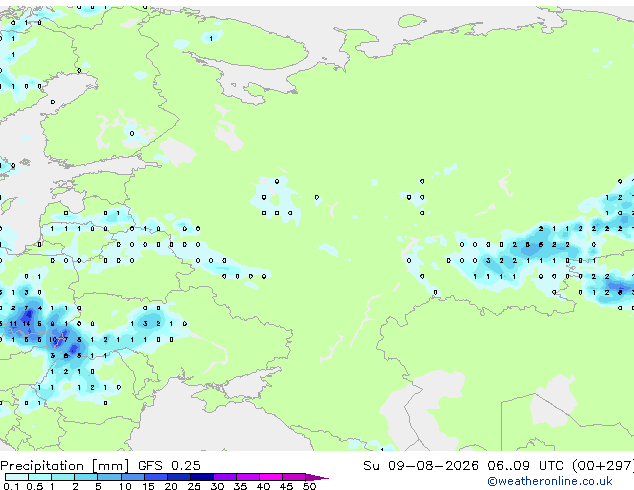Click the 0.1–0.5 mm palest legend swatch

click(17, 477)
